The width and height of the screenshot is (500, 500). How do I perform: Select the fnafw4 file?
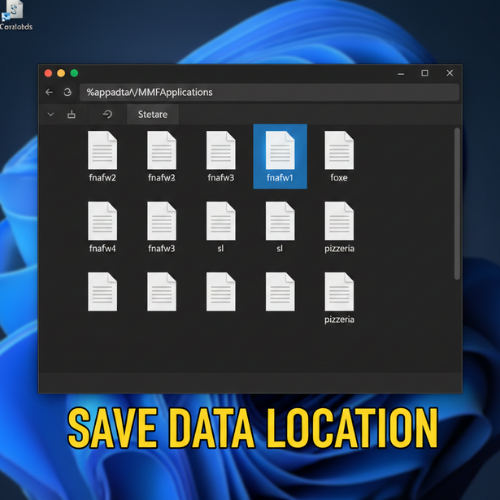[x=102, y=227]
